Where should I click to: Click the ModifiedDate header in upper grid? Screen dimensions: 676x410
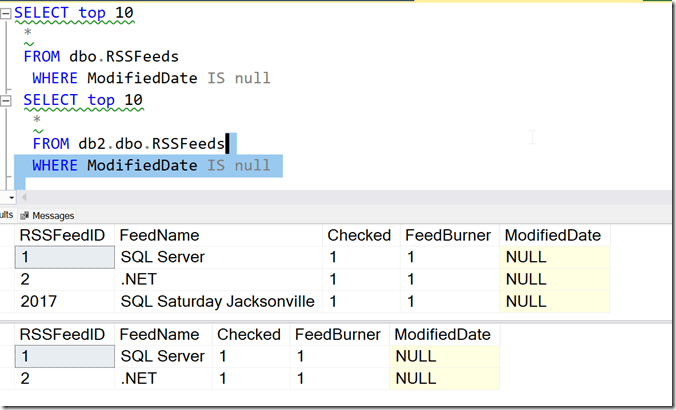555,235
